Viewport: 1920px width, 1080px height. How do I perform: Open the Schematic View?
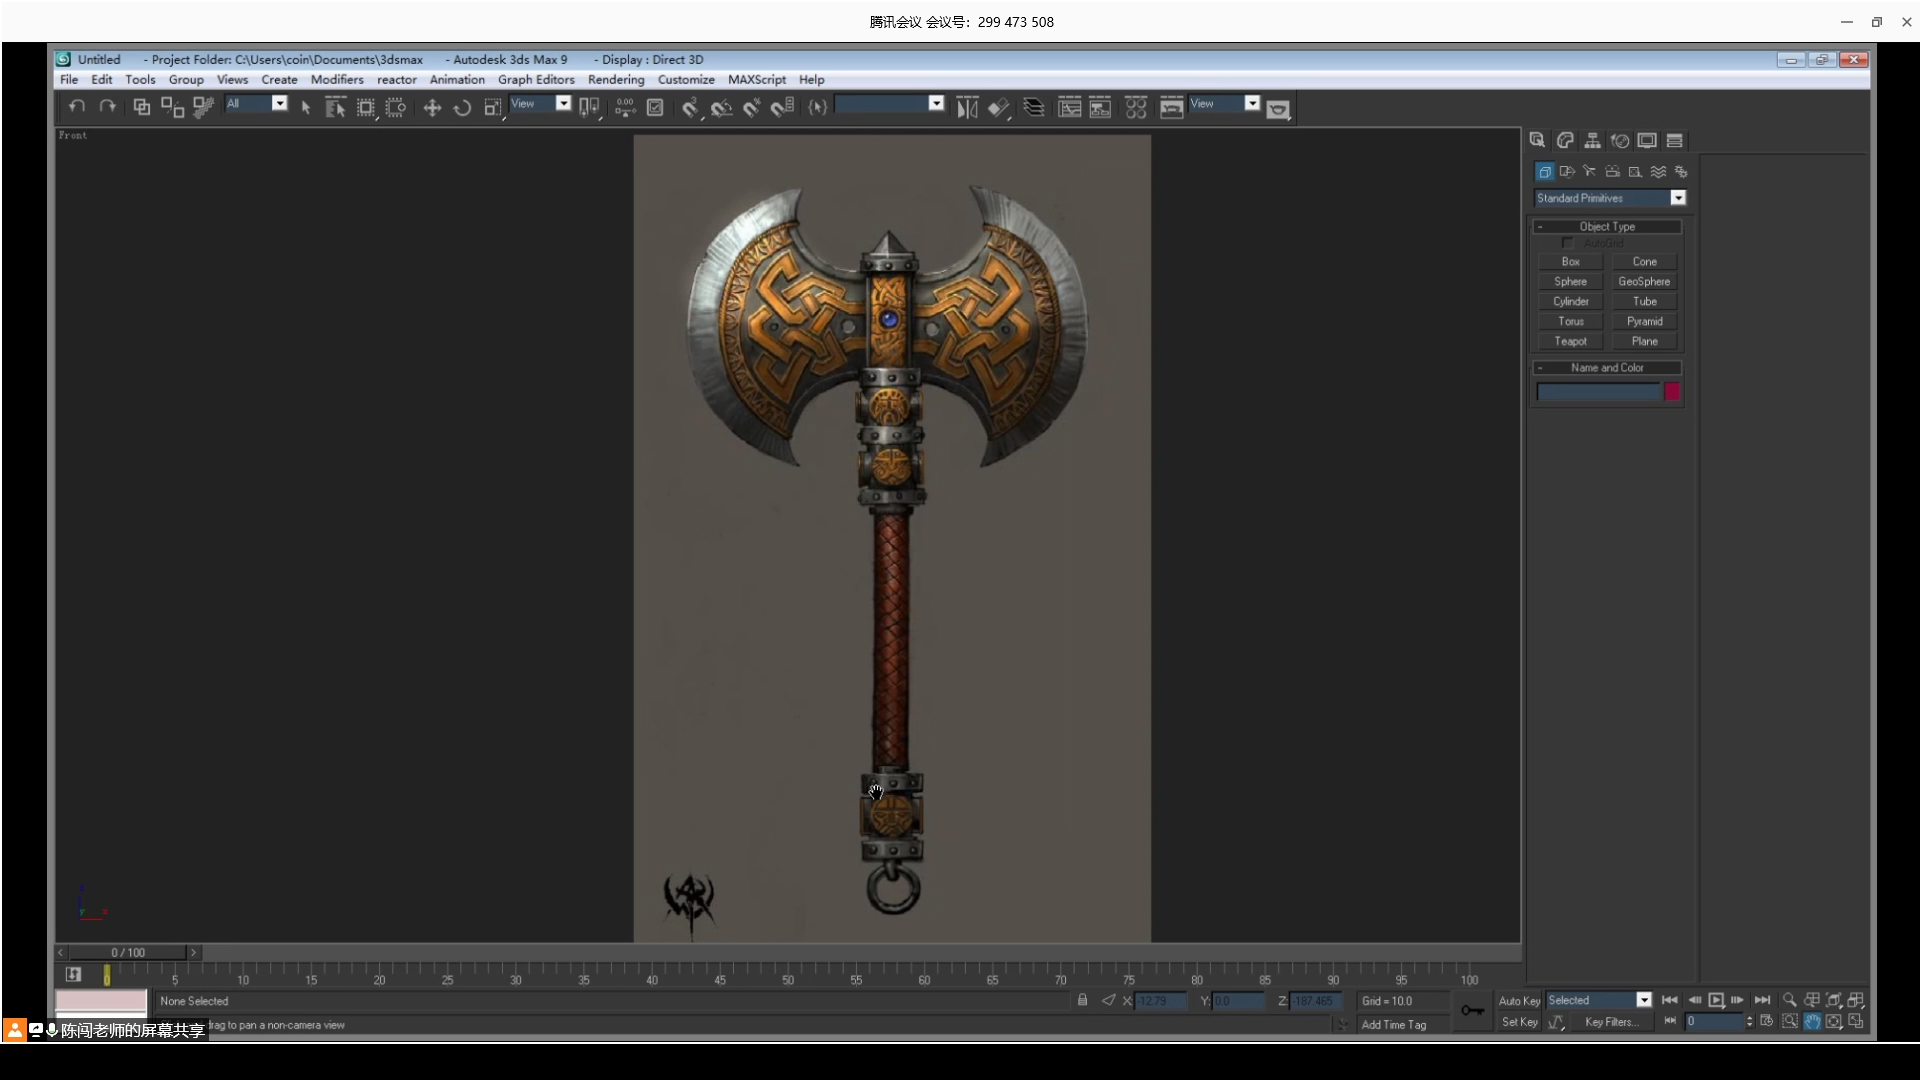[1100, 107]
